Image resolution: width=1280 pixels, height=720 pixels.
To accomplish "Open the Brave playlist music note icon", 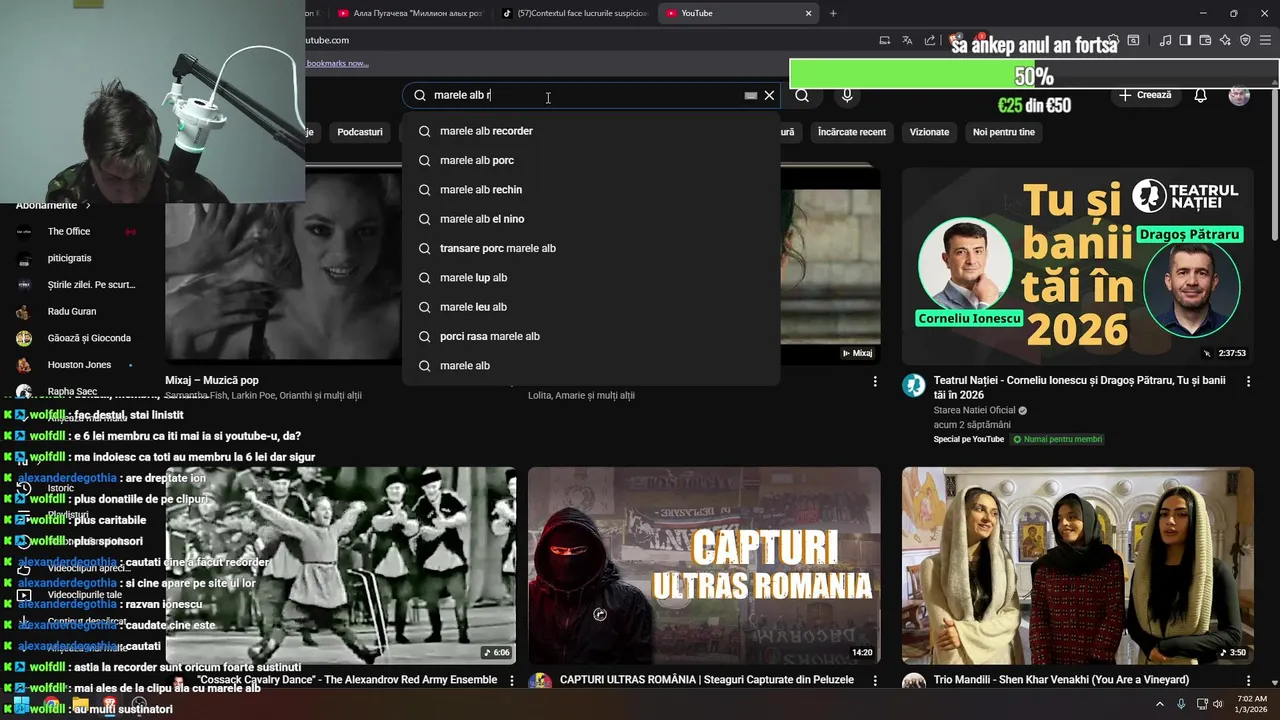I will coord(1165,40).
